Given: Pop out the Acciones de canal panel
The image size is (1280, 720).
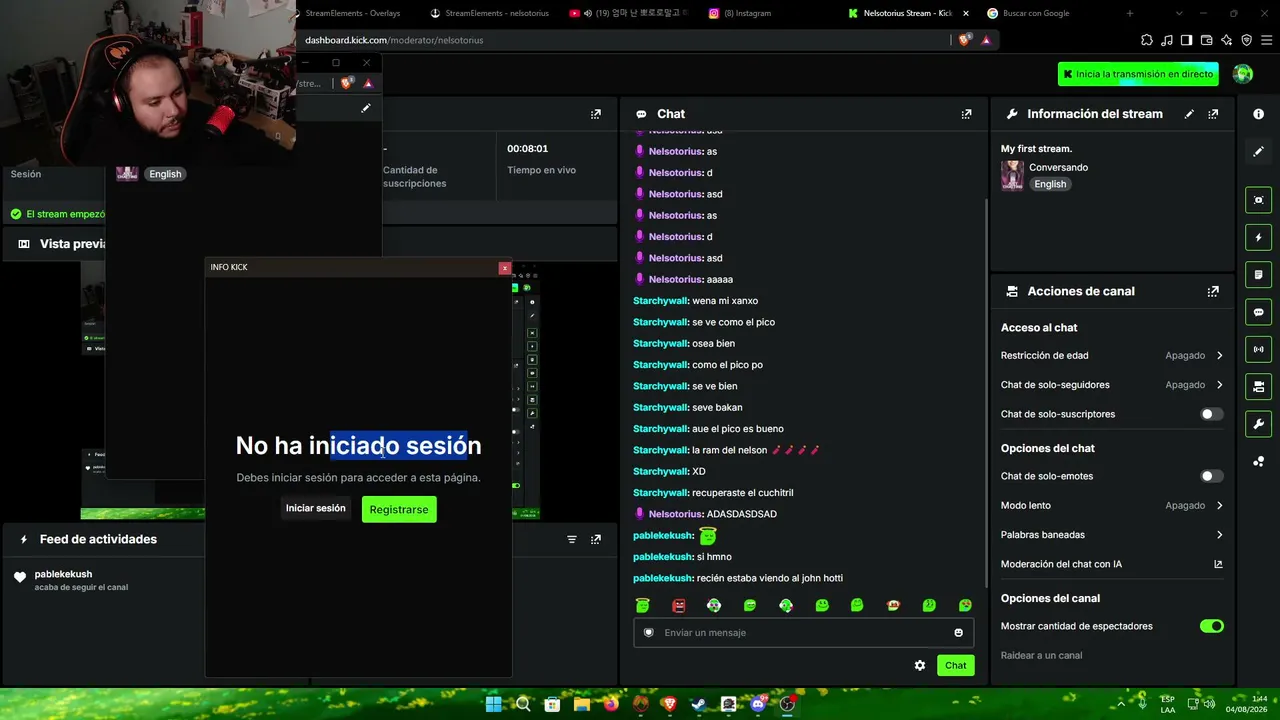Looking at the screenshot, I should coord(1213,291).
